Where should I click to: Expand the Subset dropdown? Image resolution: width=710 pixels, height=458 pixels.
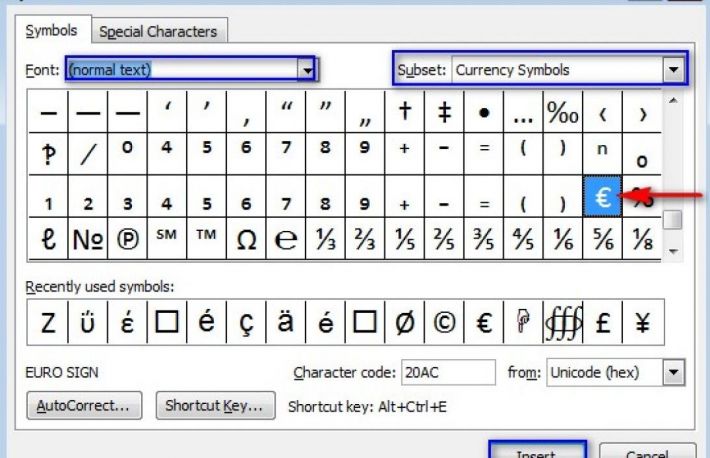pos(674,70)
